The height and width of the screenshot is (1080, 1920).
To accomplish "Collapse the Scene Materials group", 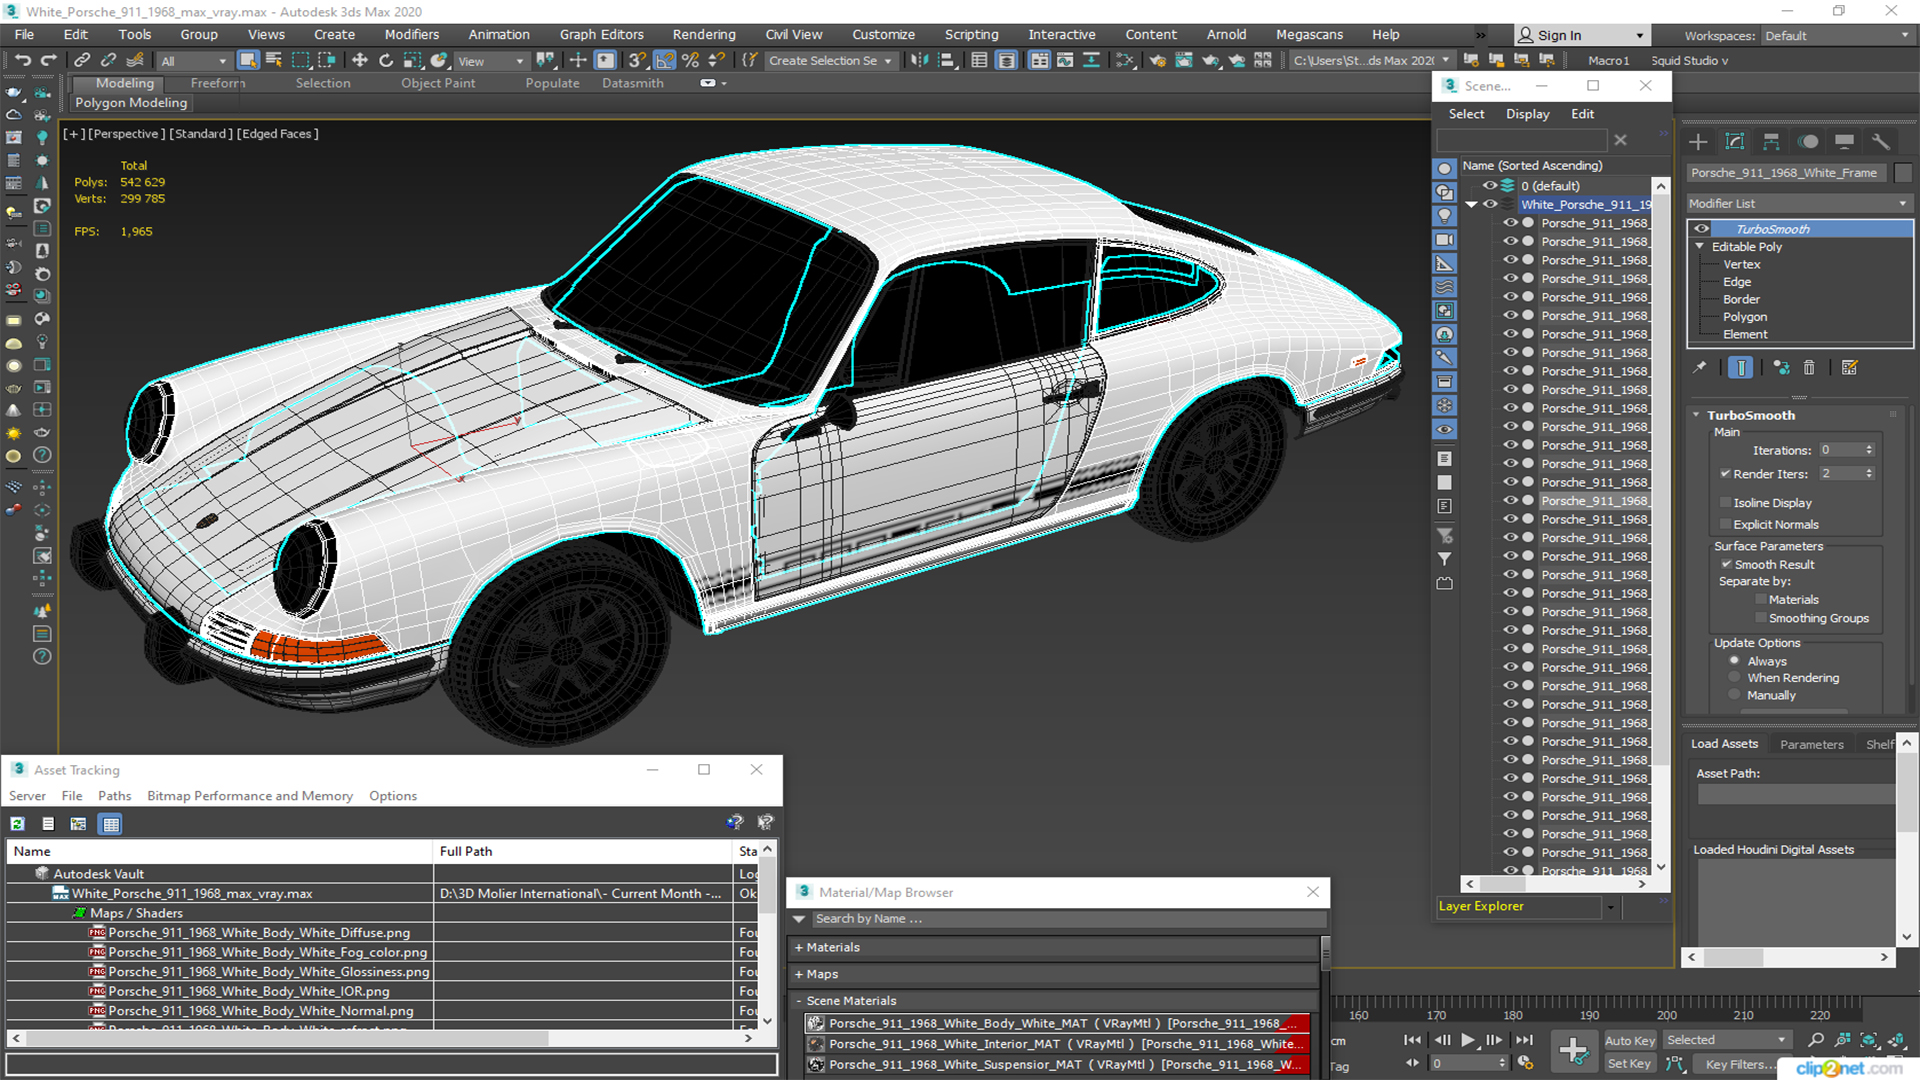I will click(798, 1000).
